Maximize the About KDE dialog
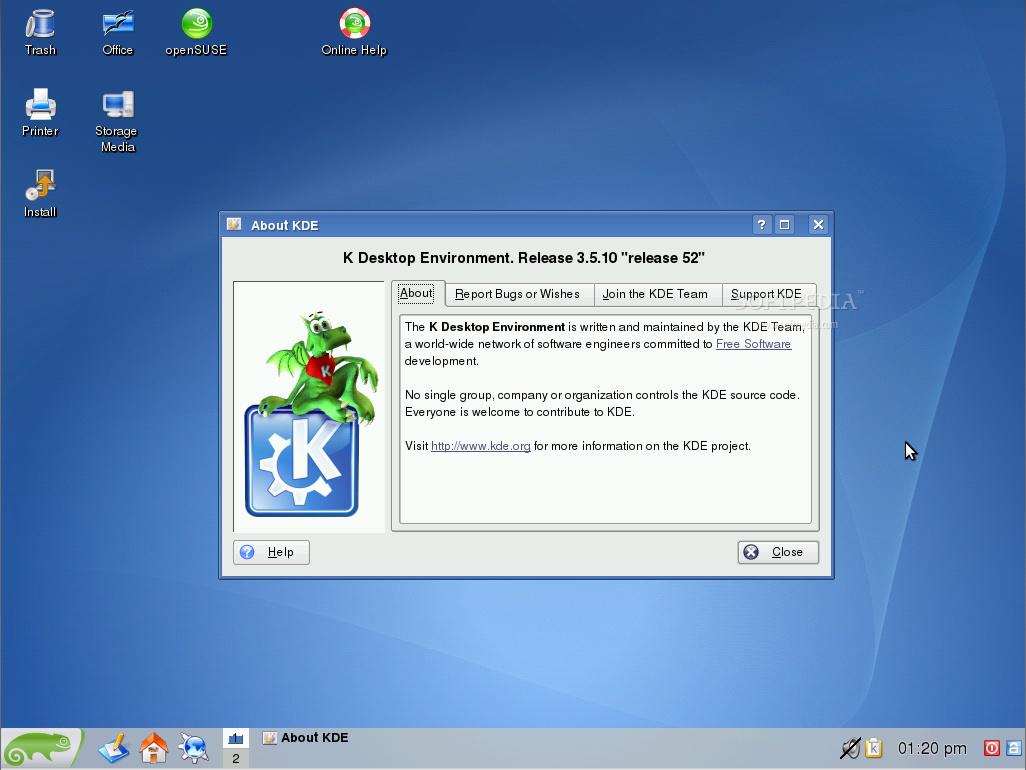 784,225
